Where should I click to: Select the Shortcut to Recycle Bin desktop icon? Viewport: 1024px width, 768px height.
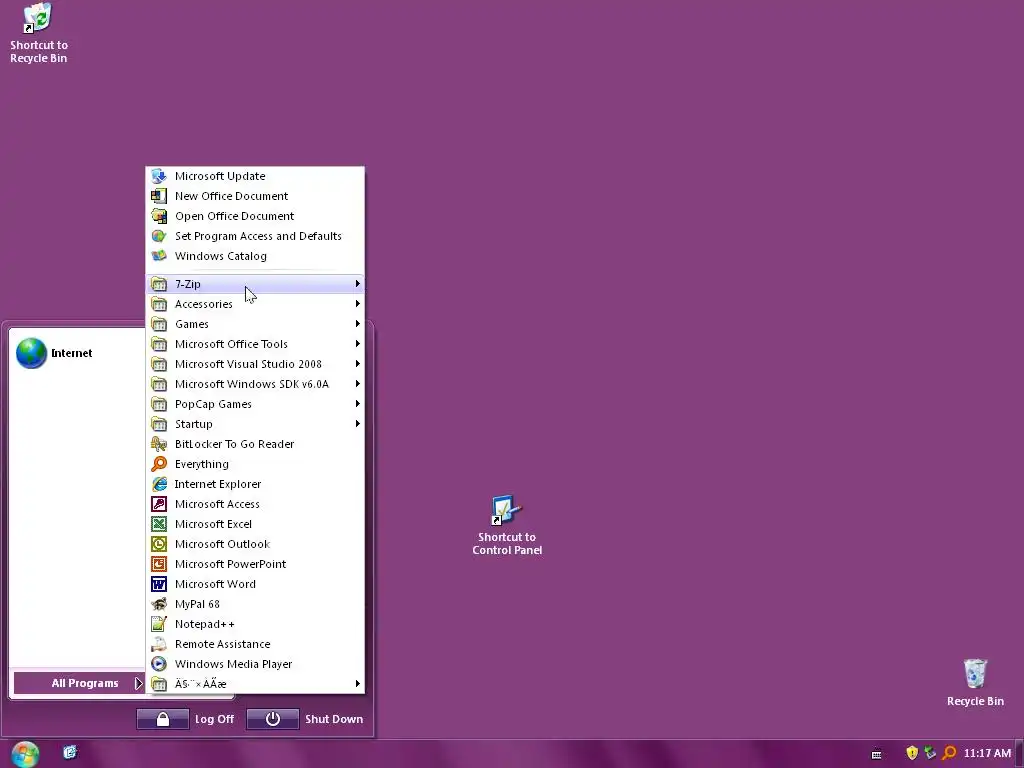[38, 33]
